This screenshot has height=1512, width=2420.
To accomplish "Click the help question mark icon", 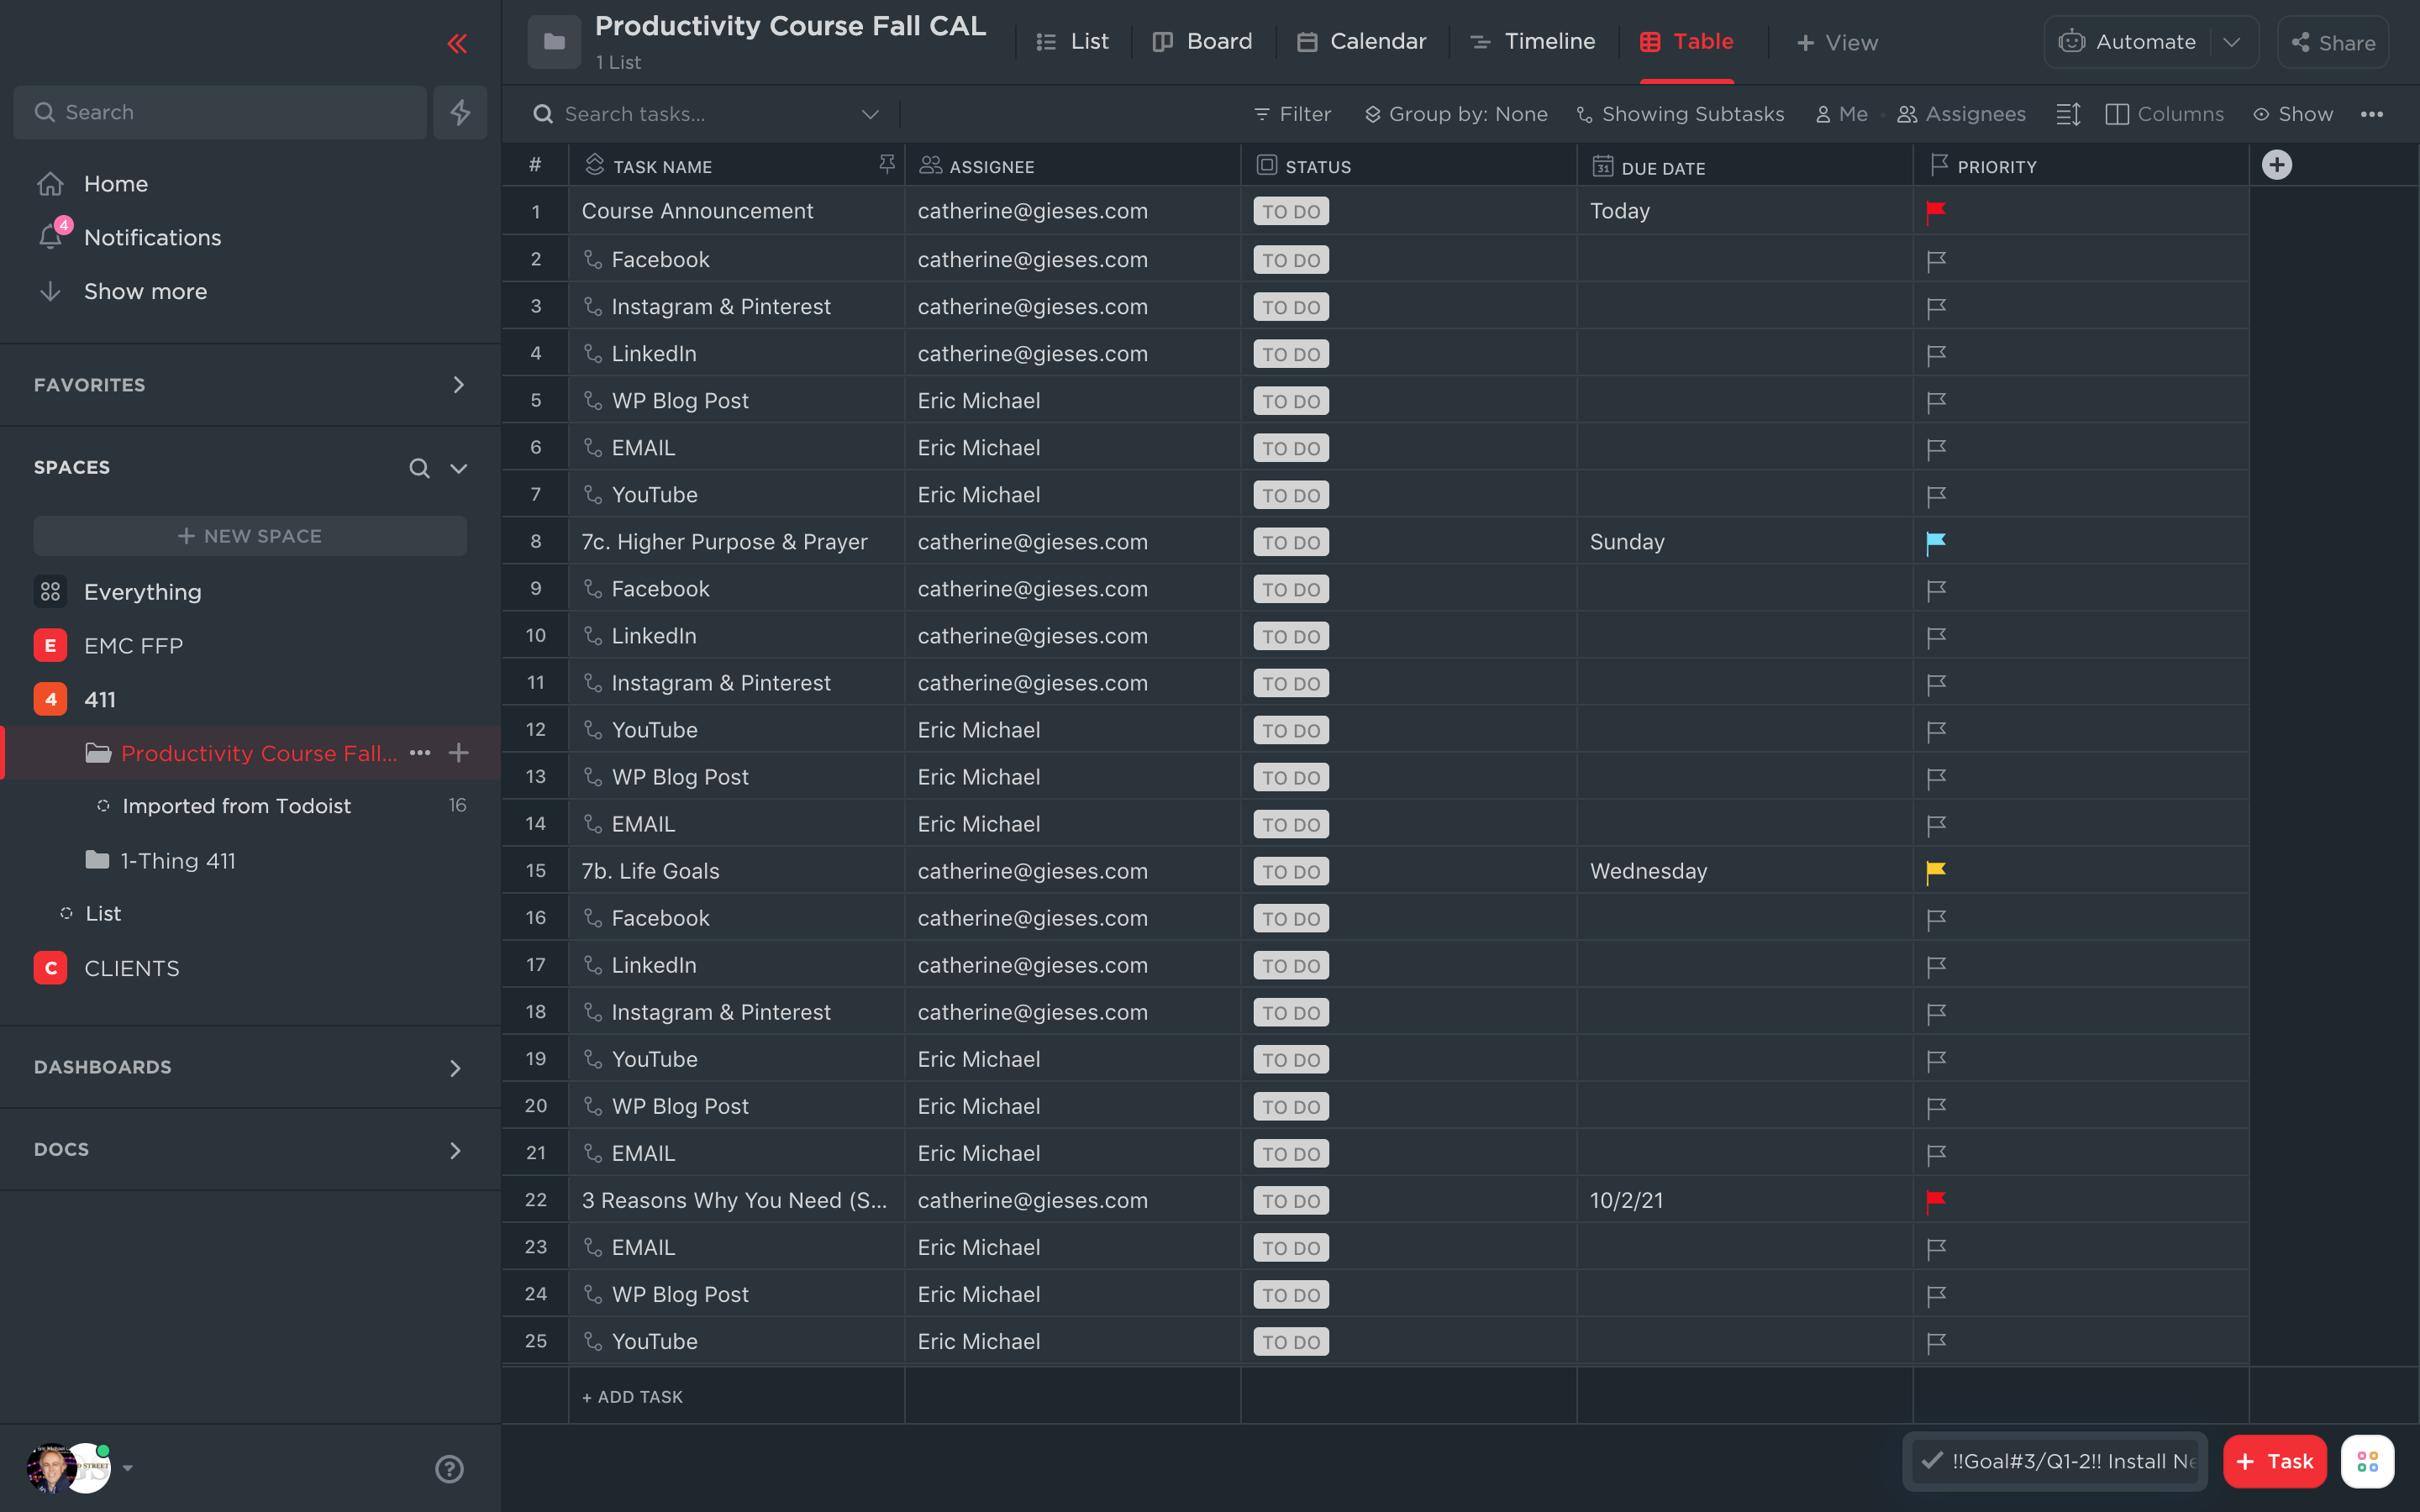I will pyautogui.click(x=449, y=1468).
